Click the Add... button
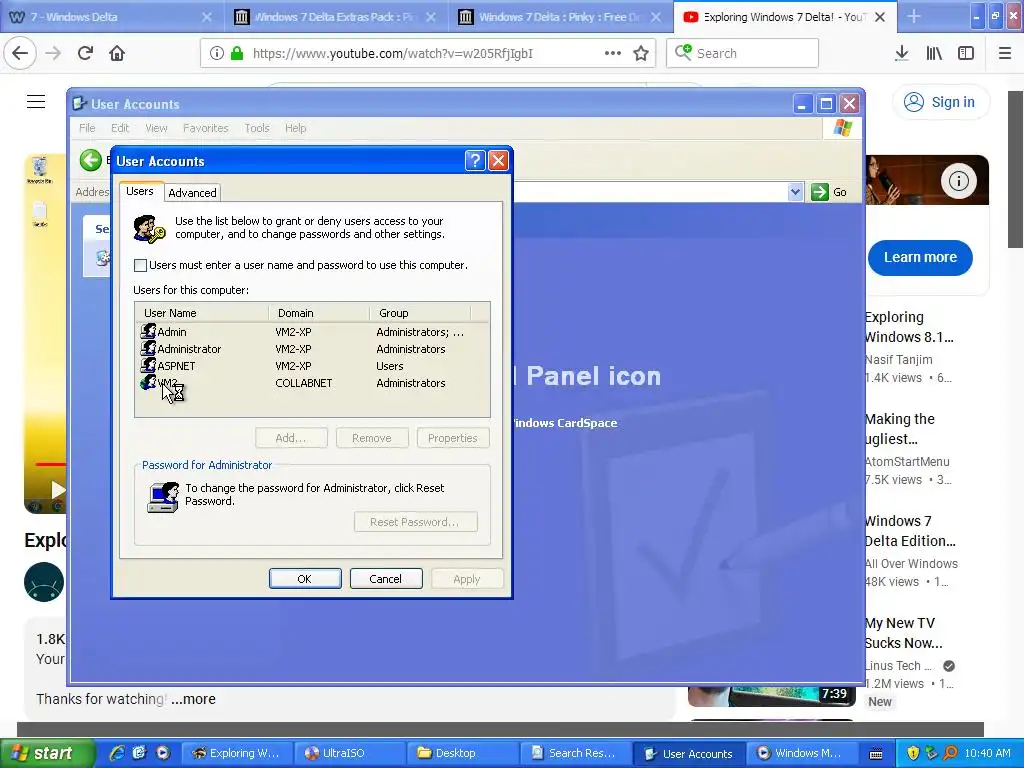This screenshot has width=1024, height=768. [x=291, y=438]
